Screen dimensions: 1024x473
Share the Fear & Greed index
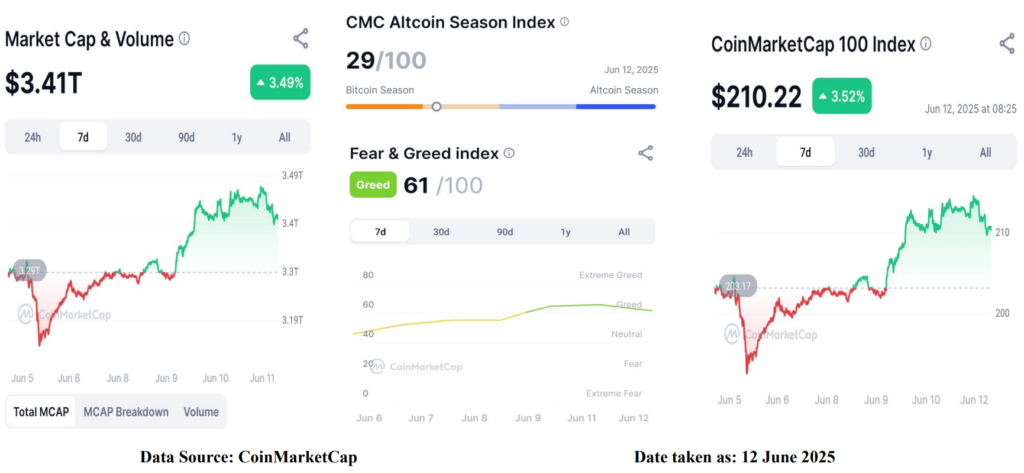(645, 154)
